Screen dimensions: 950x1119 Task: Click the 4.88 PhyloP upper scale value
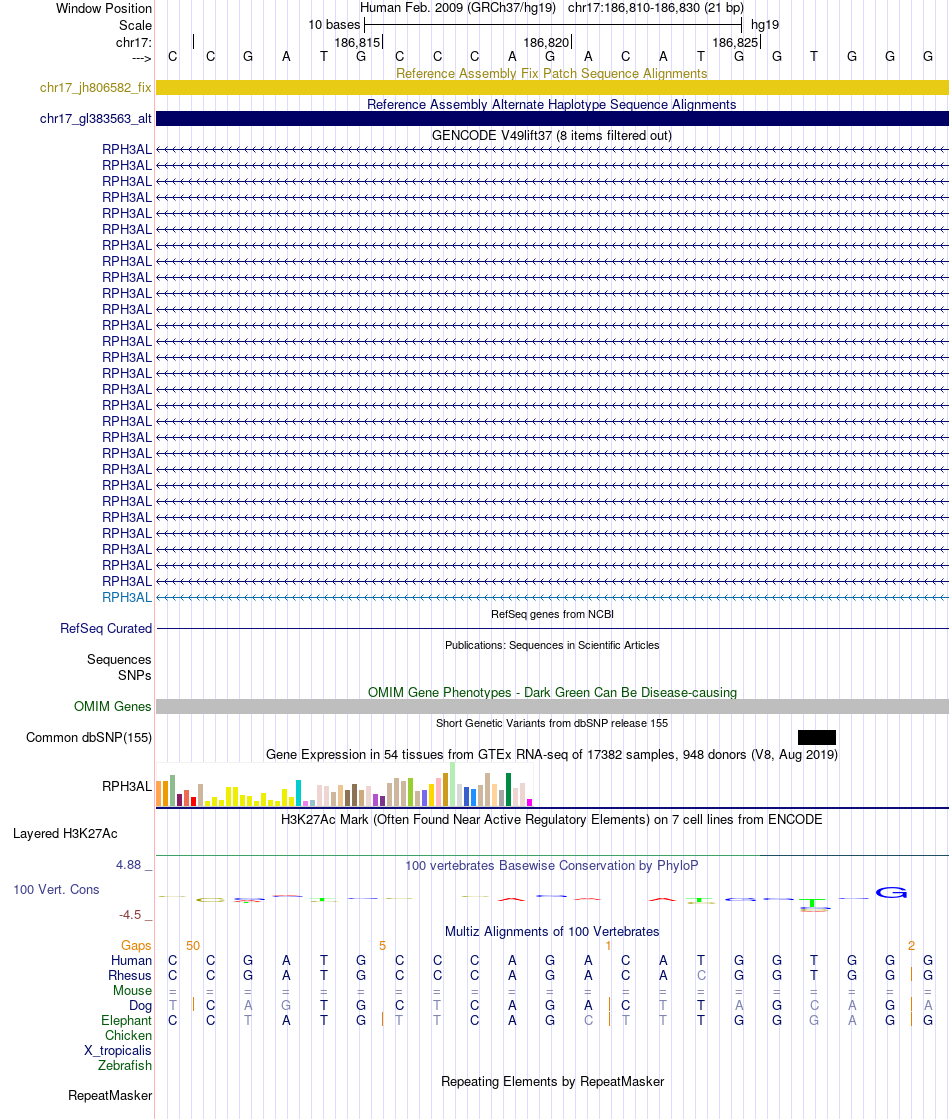(x=128, y=865)
